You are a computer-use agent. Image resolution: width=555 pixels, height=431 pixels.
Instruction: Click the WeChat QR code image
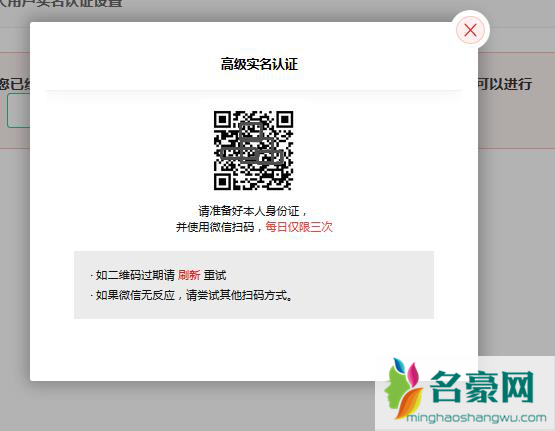tap(253, 150)
